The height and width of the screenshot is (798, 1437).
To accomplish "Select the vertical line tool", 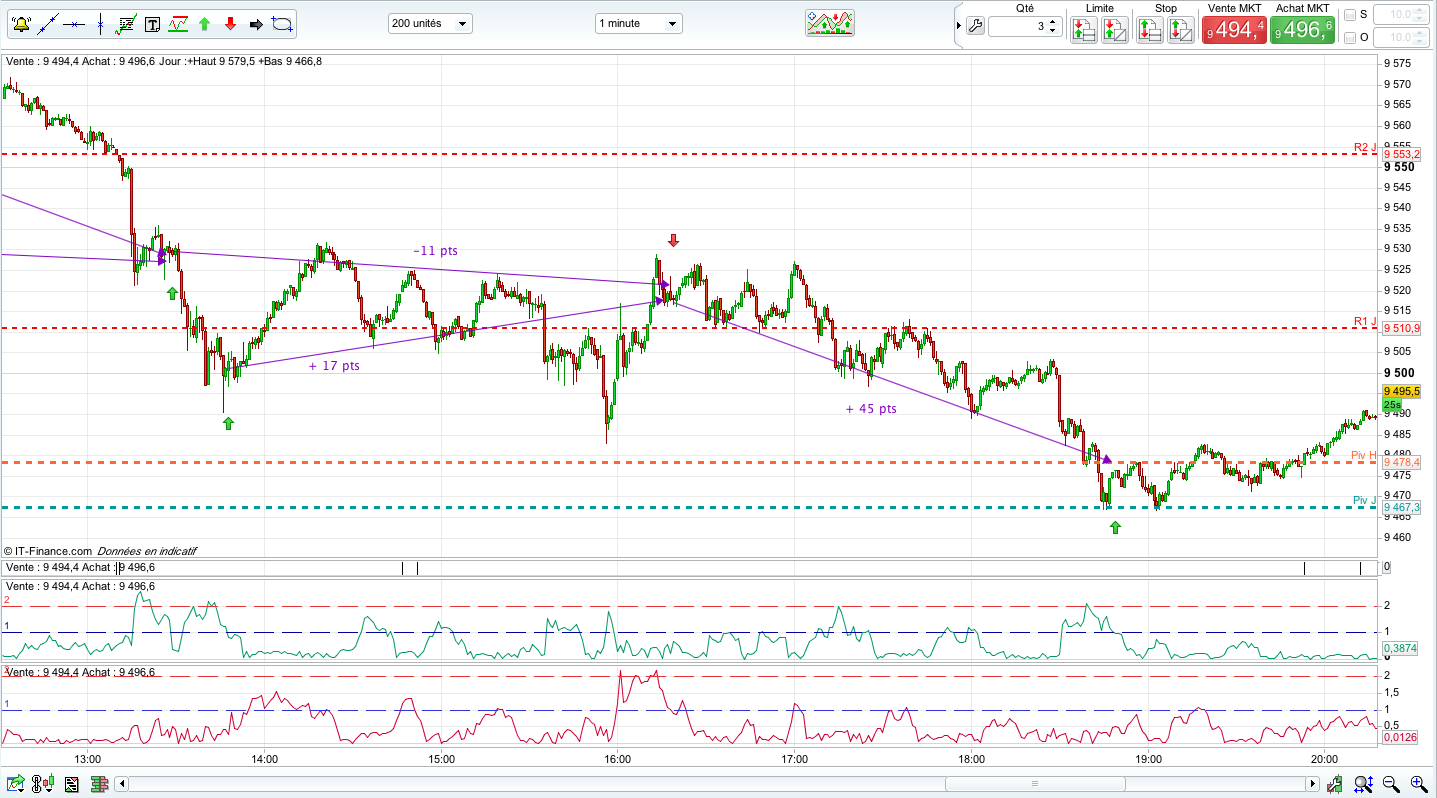I will pos(100,24).
